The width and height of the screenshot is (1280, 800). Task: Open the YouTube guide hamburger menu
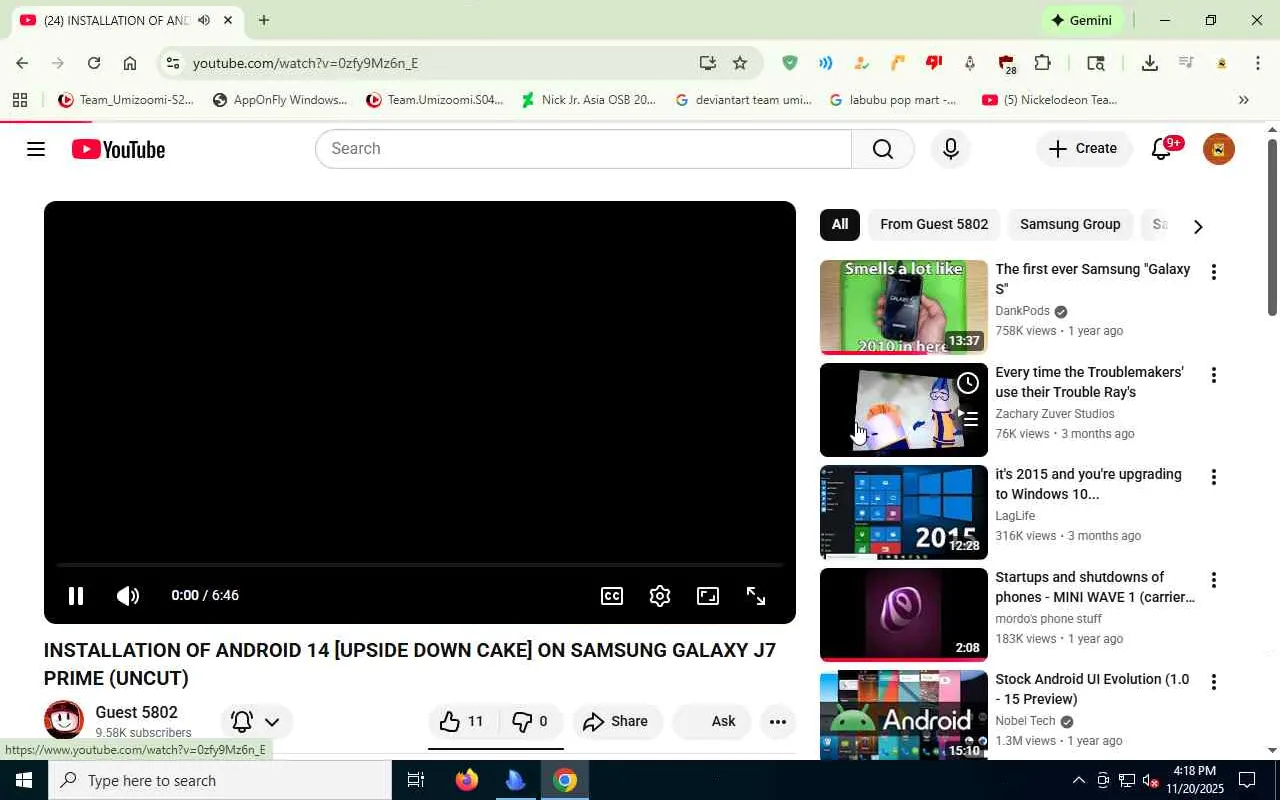36,149
